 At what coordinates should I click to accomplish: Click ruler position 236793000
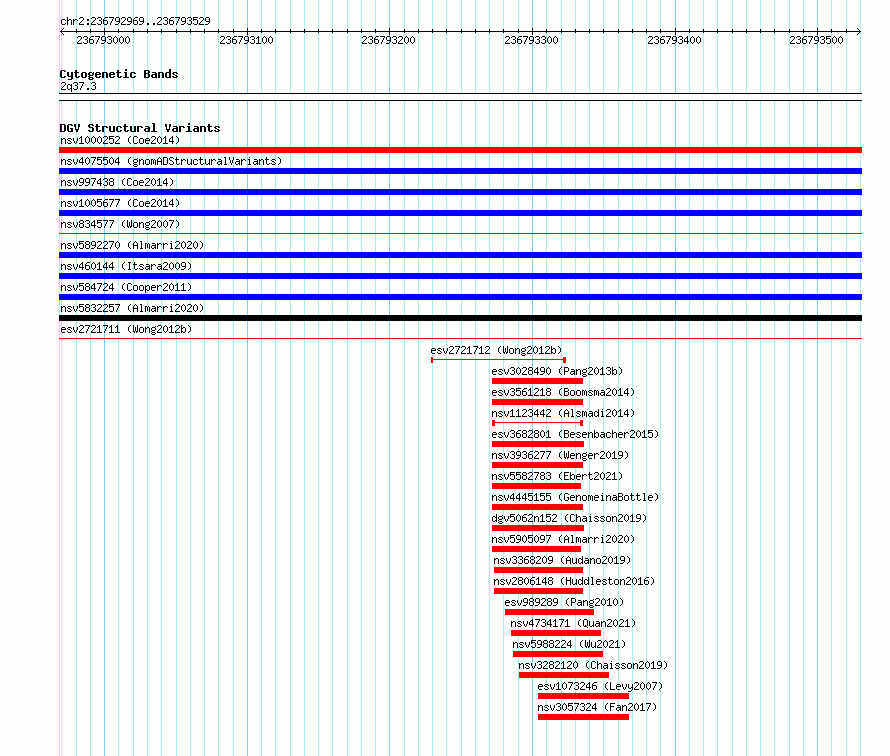pyautogui.click(x=103, y=40)
